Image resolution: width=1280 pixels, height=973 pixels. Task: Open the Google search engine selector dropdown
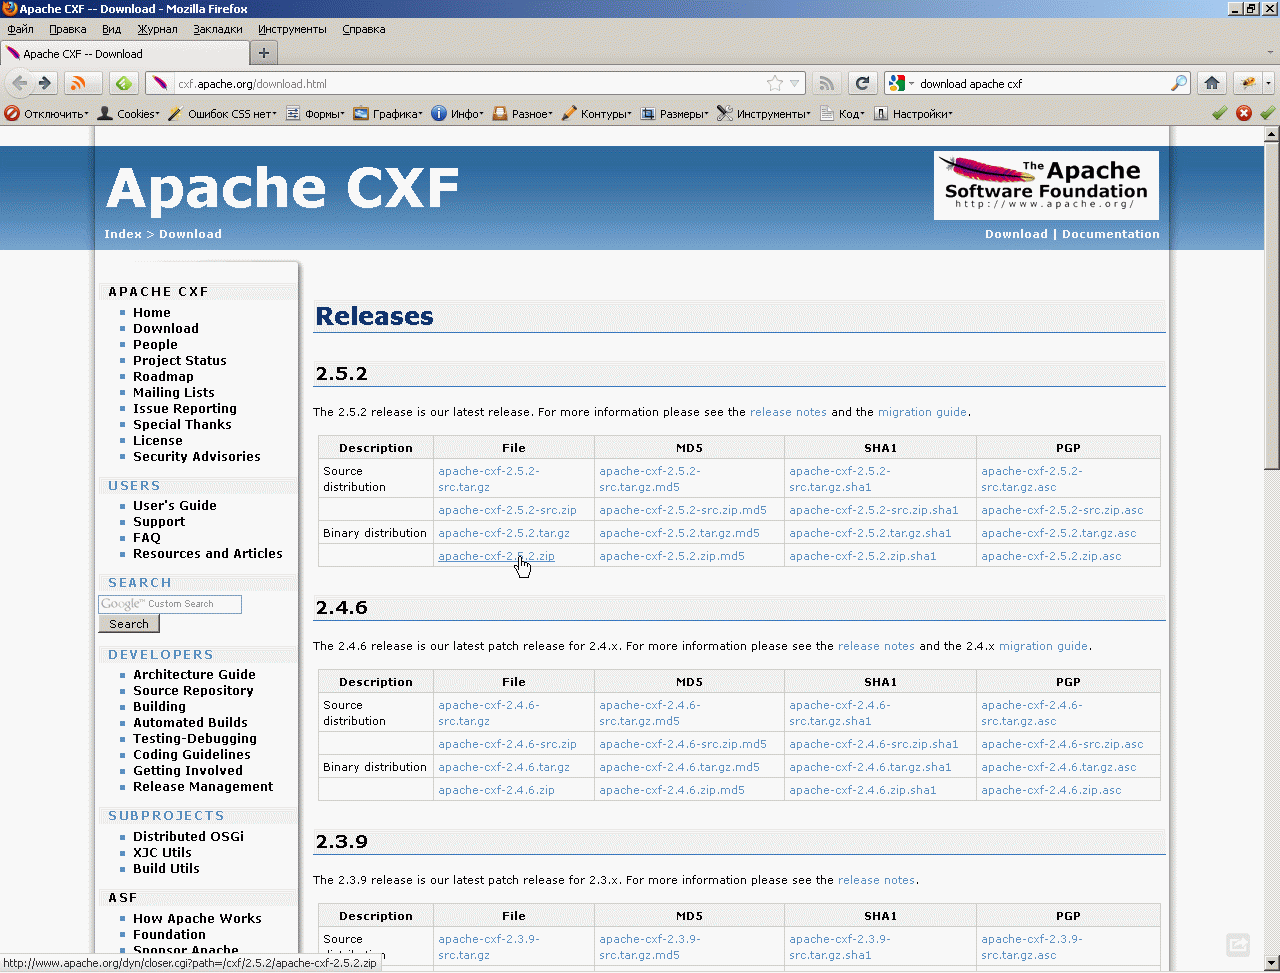(x=900, y=84)
